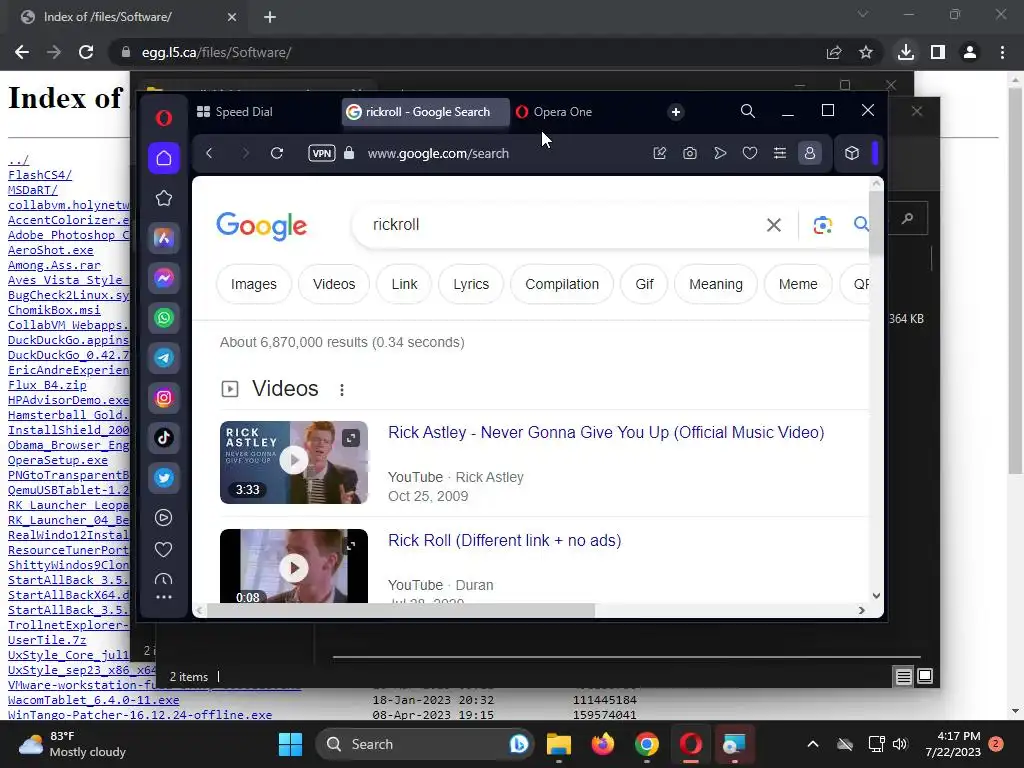This screenshot has height=768, width=1024.
Task: Open the Player icon in Opera sidebar
Action: 164,518
